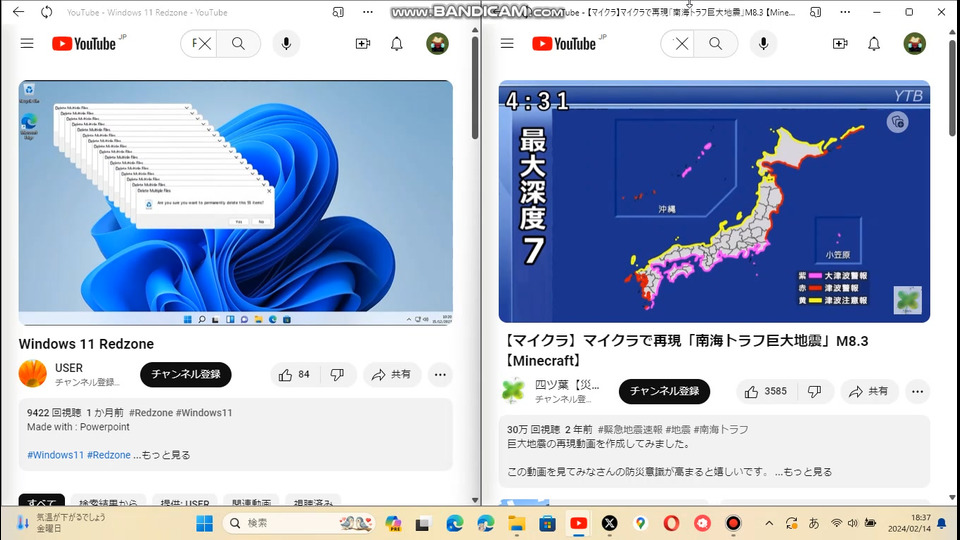Open more actions for the earthquake video
The image size is (960, 540).
point(917,391)
